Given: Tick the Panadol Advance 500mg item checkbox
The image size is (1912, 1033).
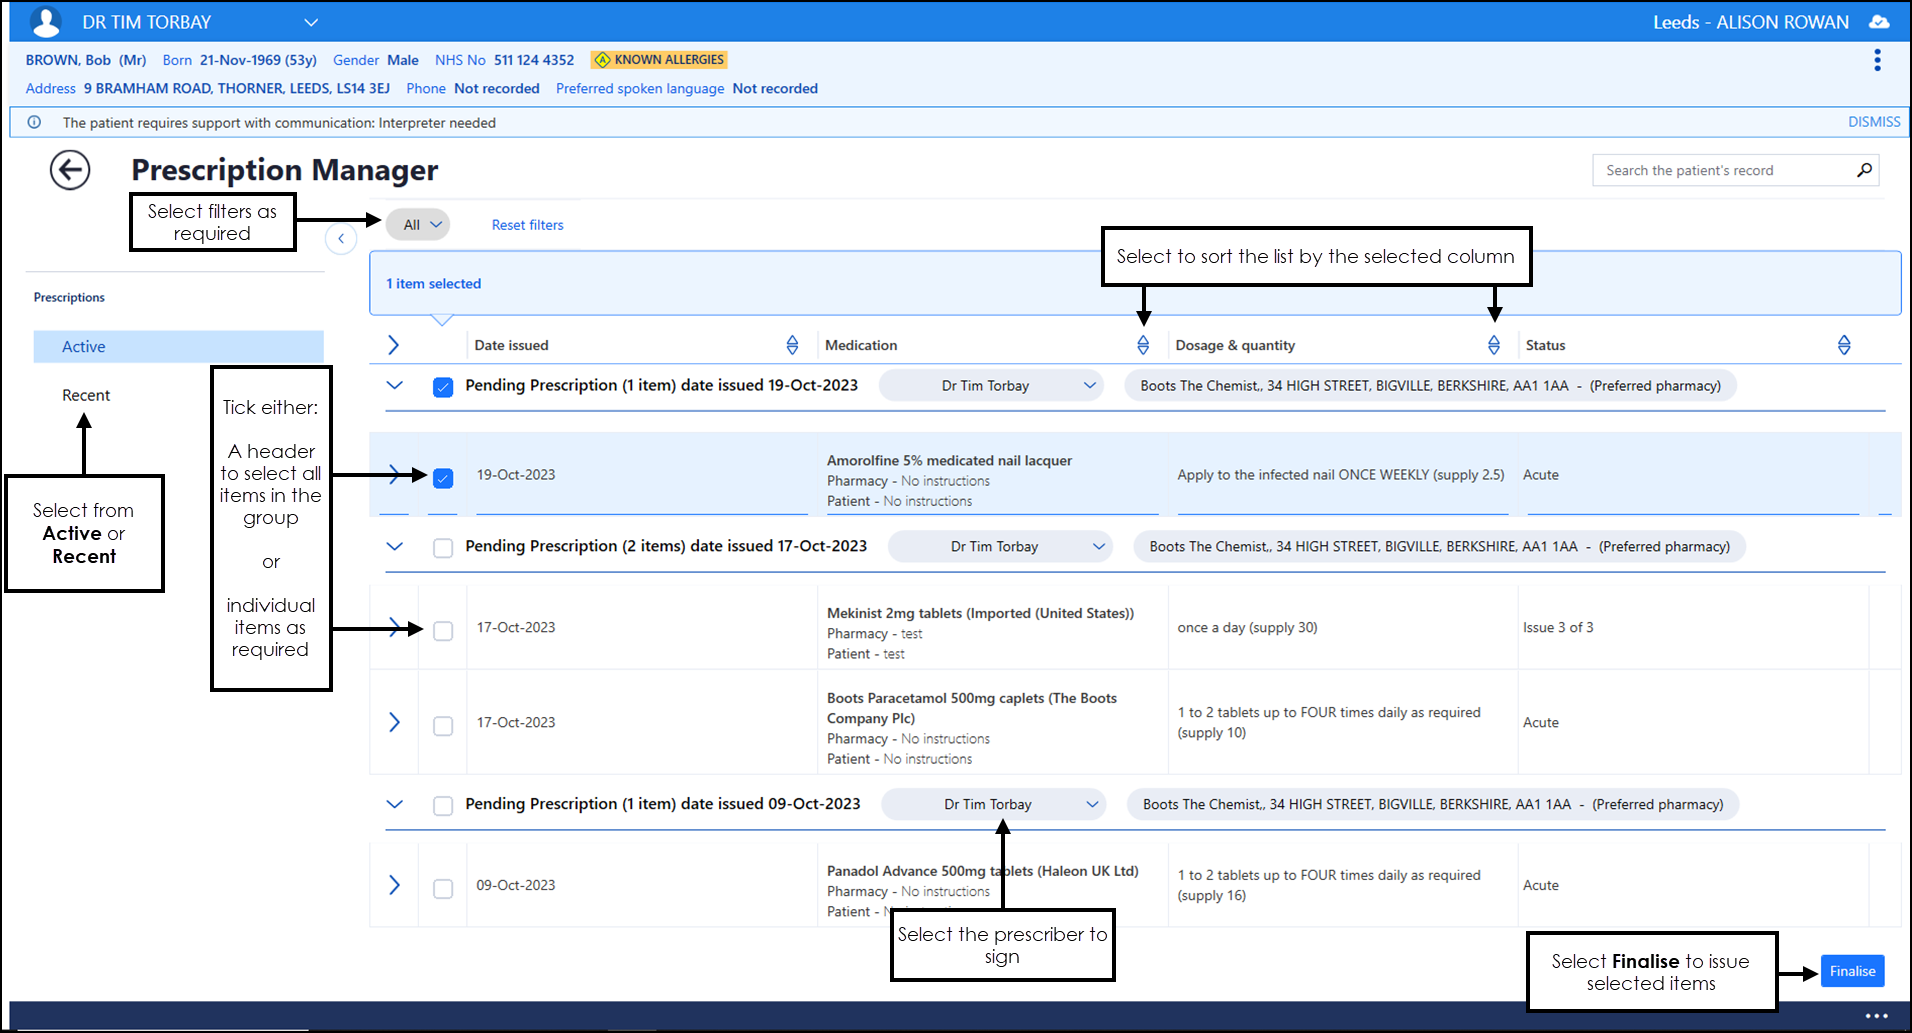Looking at the screenshot, I should [443, 888].
